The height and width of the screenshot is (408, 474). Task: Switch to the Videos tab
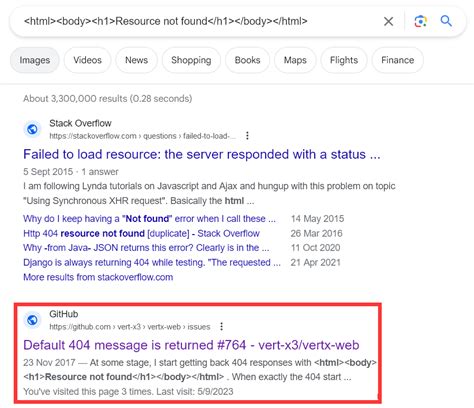pos(87,60)
